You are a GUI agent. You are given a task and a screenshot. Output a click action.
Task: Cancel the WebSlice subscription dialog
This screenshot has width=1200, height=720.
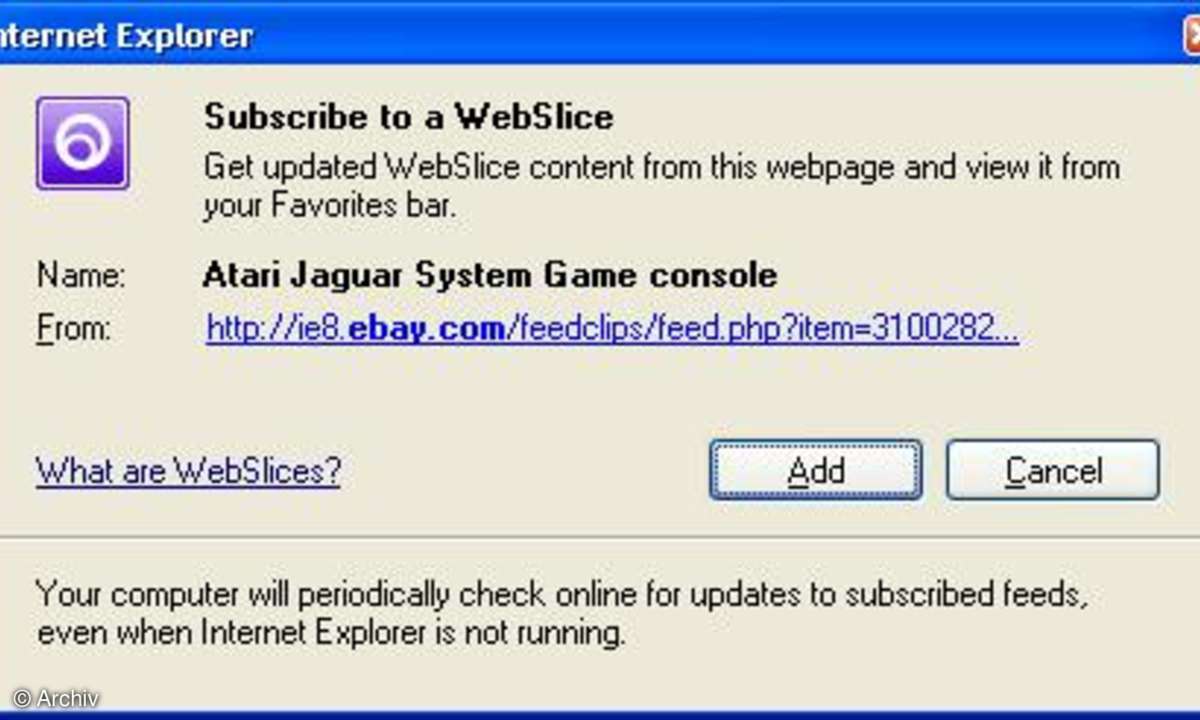pos(1053,470)
